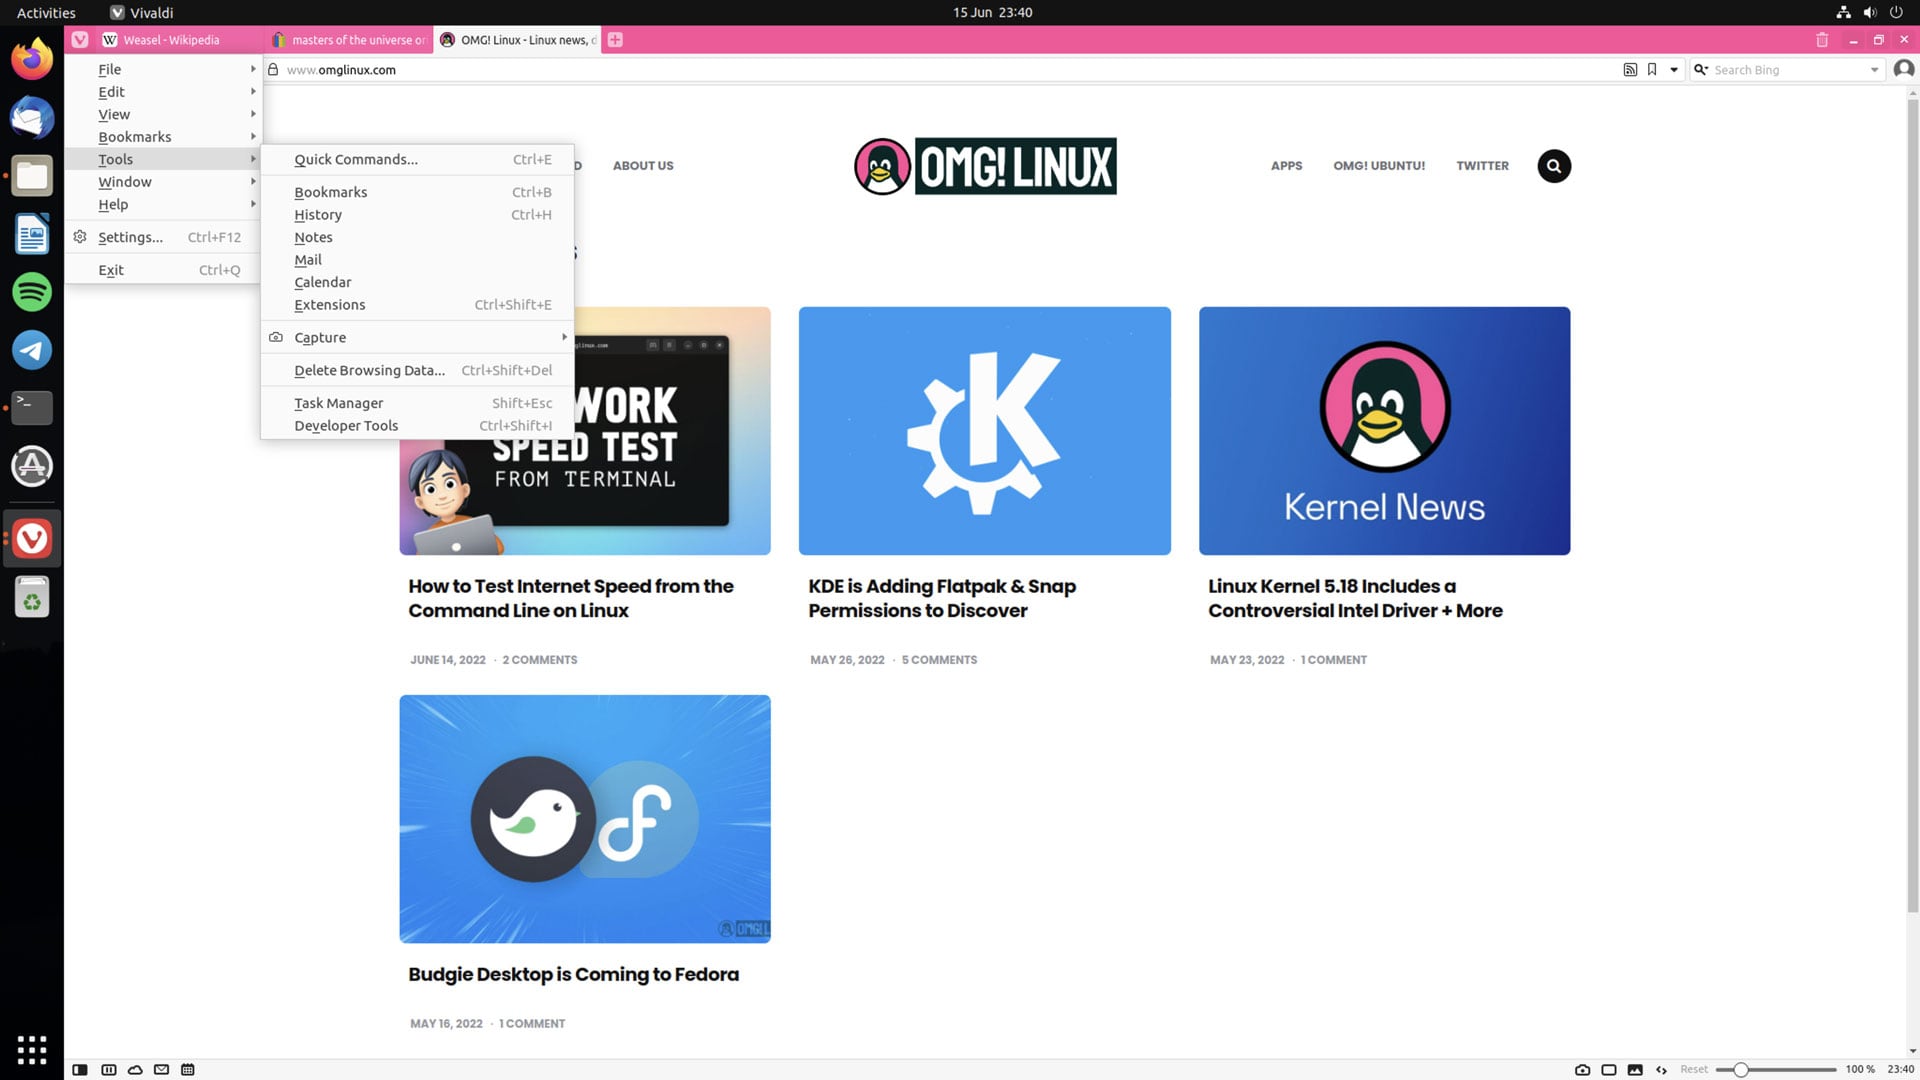Open the KDE Flatpak & Snap article thumbnail

click(x=984, y=431)
